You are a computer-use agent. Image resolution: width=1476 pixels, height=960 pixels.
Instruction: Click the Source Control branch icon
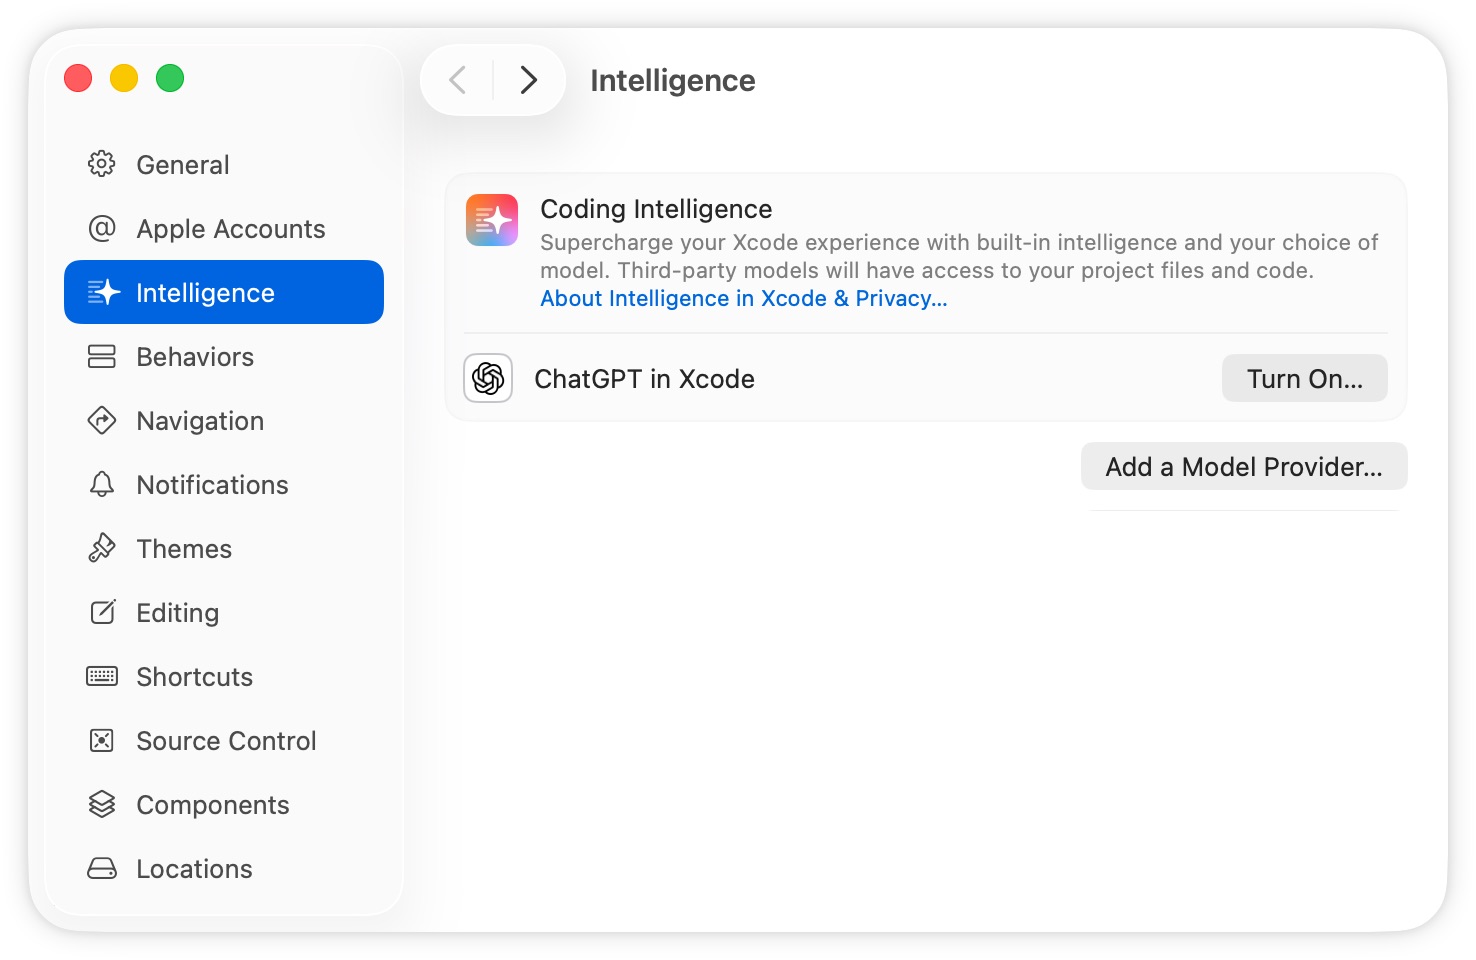101,740
